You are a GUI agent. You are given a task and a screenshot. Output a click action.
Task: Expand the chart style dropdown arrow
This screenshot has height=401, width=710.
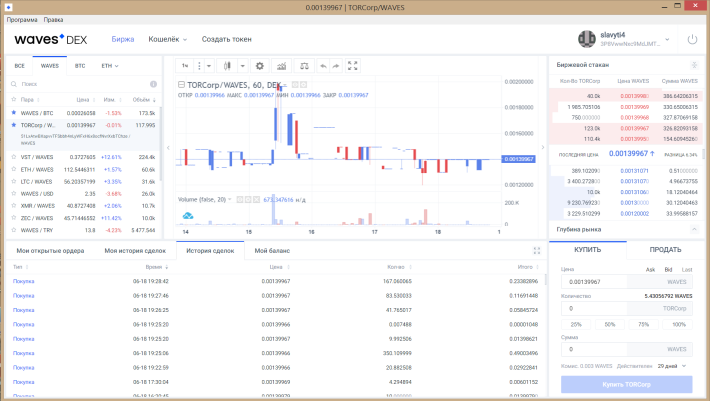(x=243, y=66)
